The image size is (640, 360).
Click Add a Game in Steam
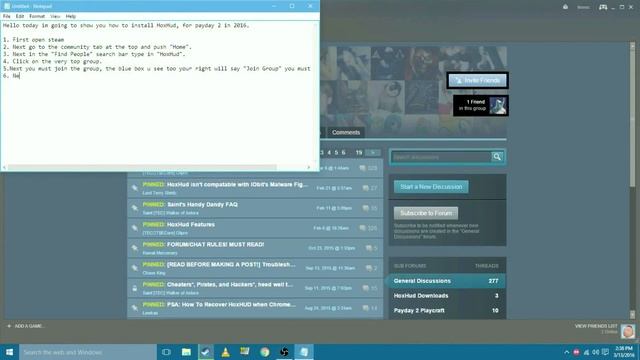click(x=26, y=326)
